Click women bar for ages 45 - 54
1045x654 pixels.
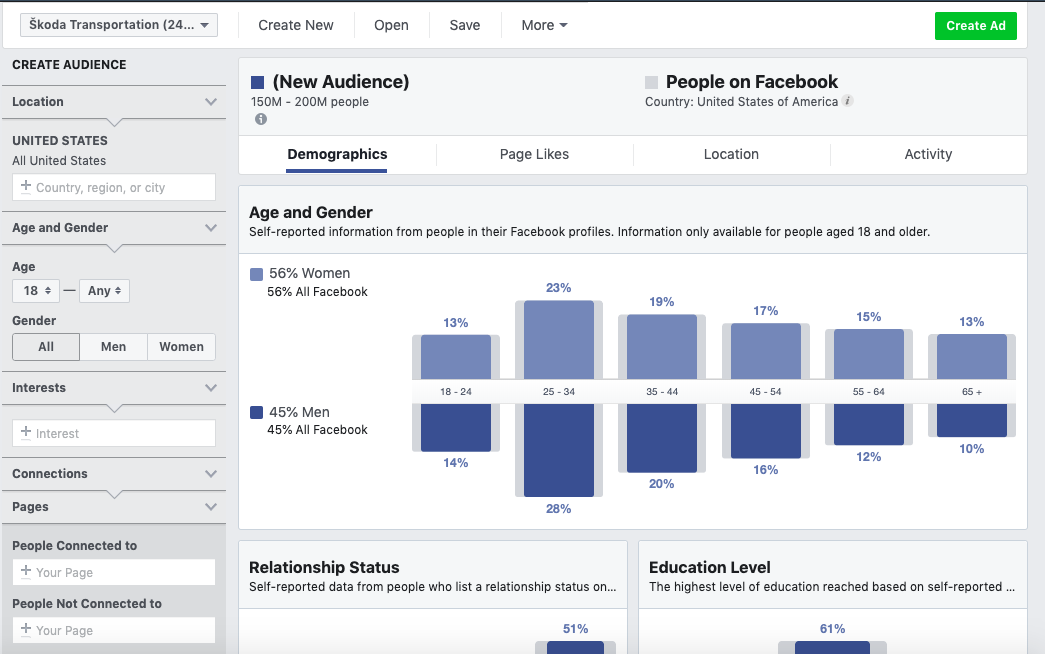766,351
